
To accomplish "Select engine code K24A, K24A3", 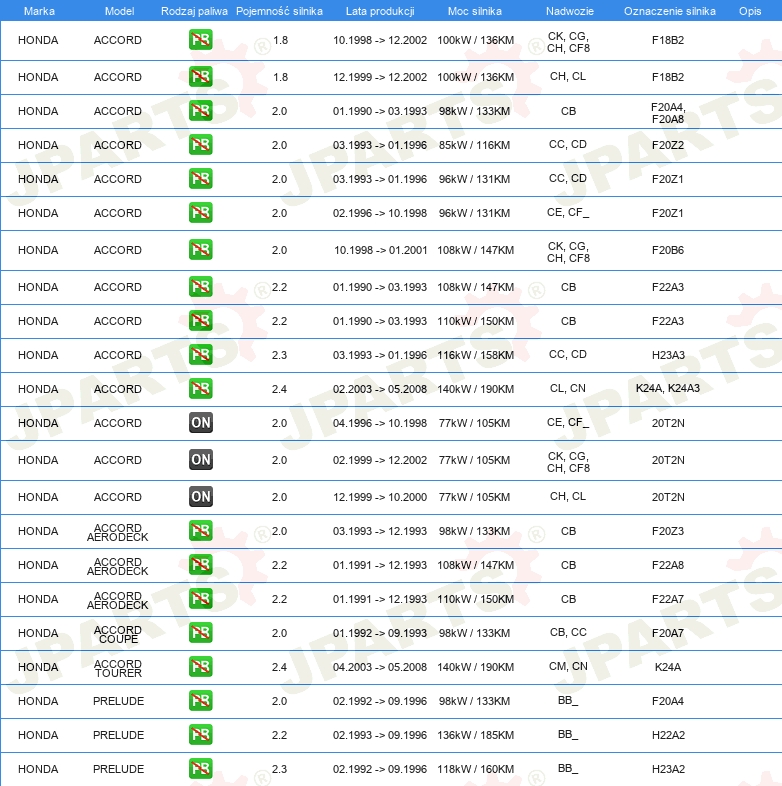I will coord(668,388).
